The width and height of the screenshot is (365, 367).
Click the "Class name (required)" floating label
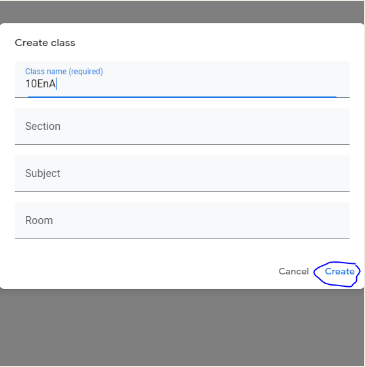pos(64,71)
